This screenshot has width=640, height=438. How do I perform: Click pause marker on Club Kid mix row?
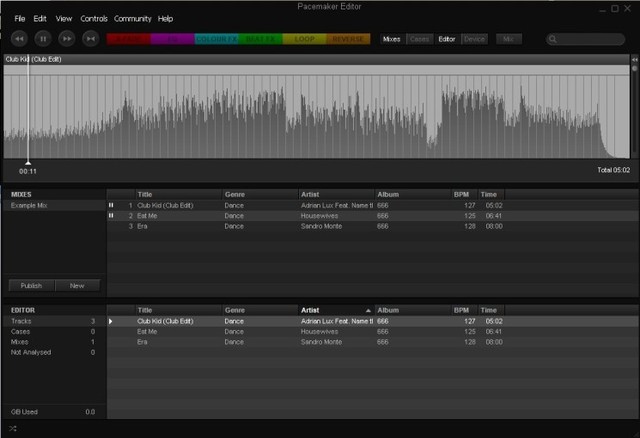pyautogui.click(x=111, y=205)
